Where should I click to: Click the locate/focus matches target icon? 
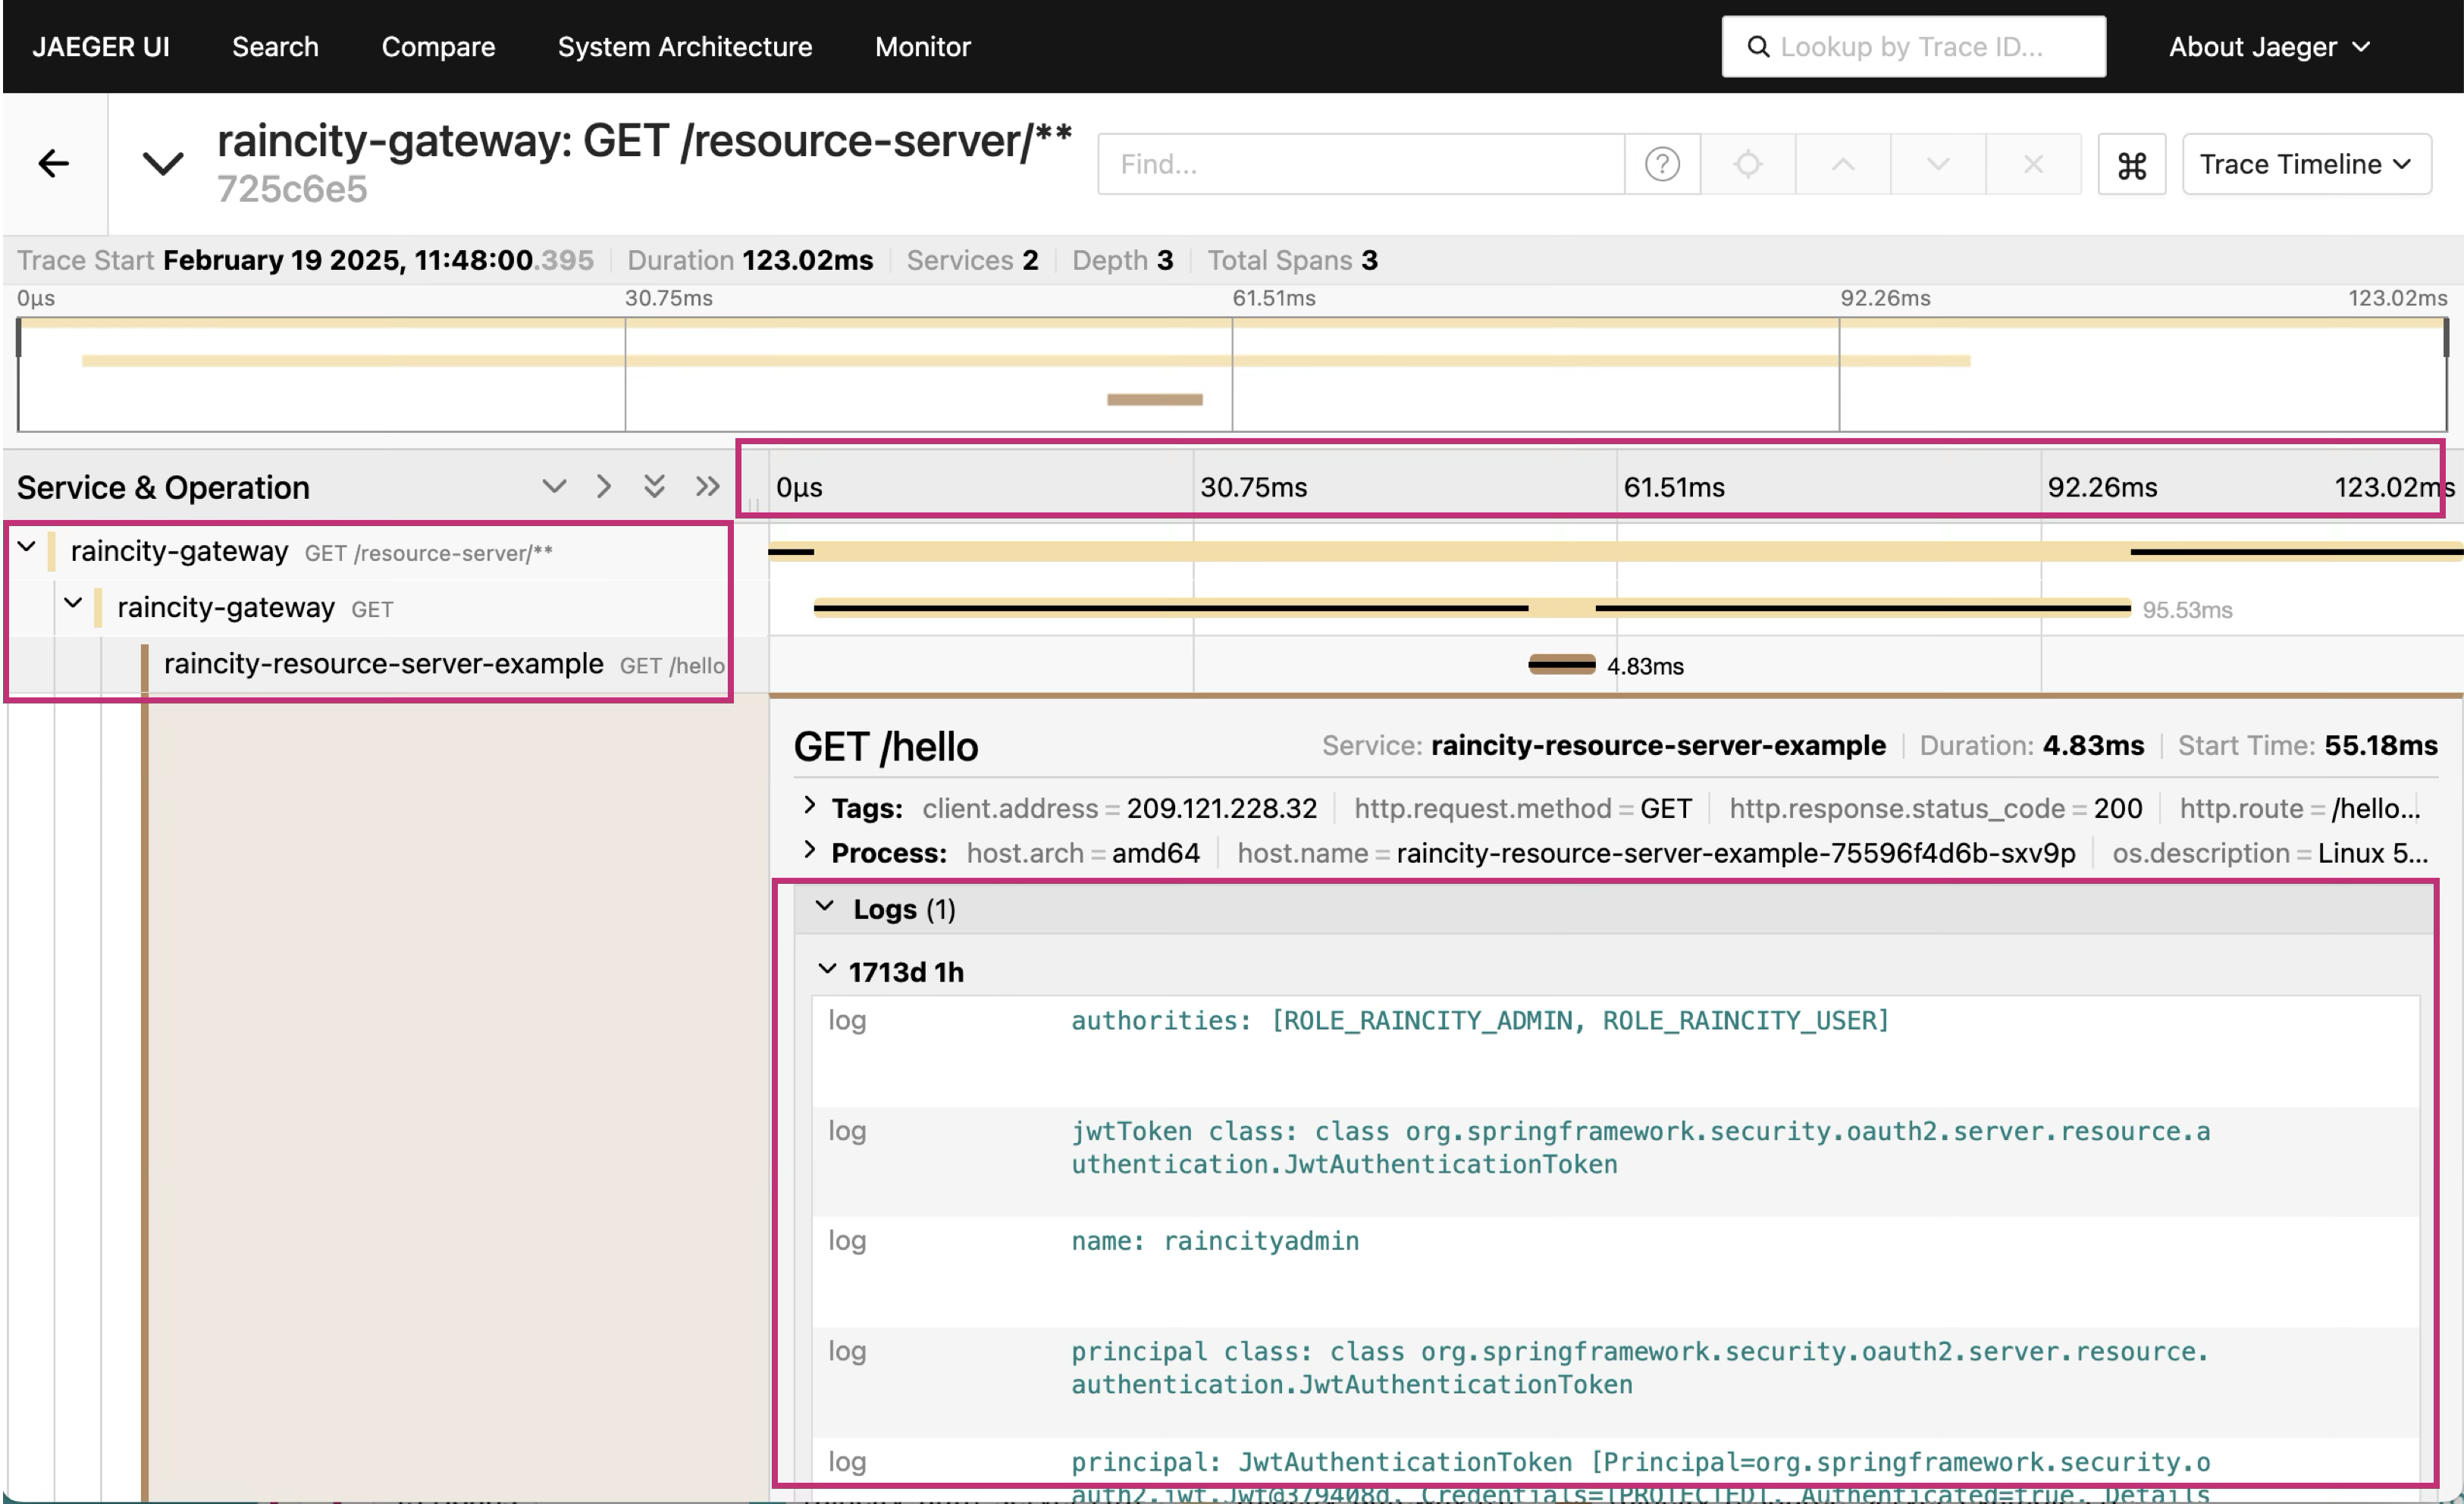coord(1747,164)
